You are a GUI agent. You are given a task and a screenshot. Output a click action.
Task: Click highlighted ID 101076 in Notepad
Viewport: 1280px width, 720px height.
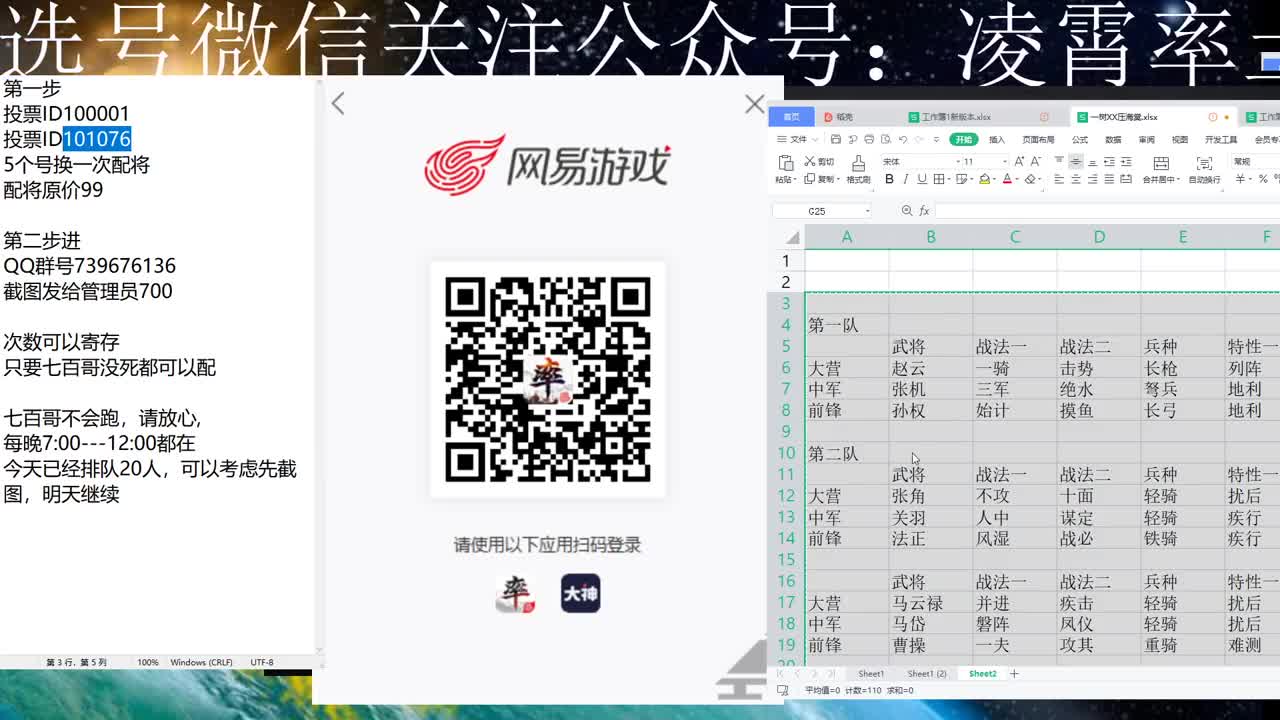97,139
